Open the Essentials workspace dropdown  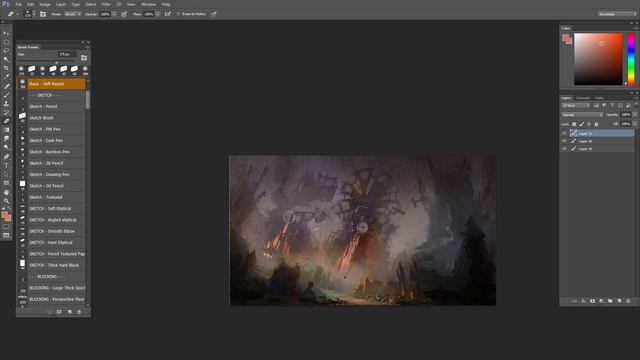coord(617,14)
